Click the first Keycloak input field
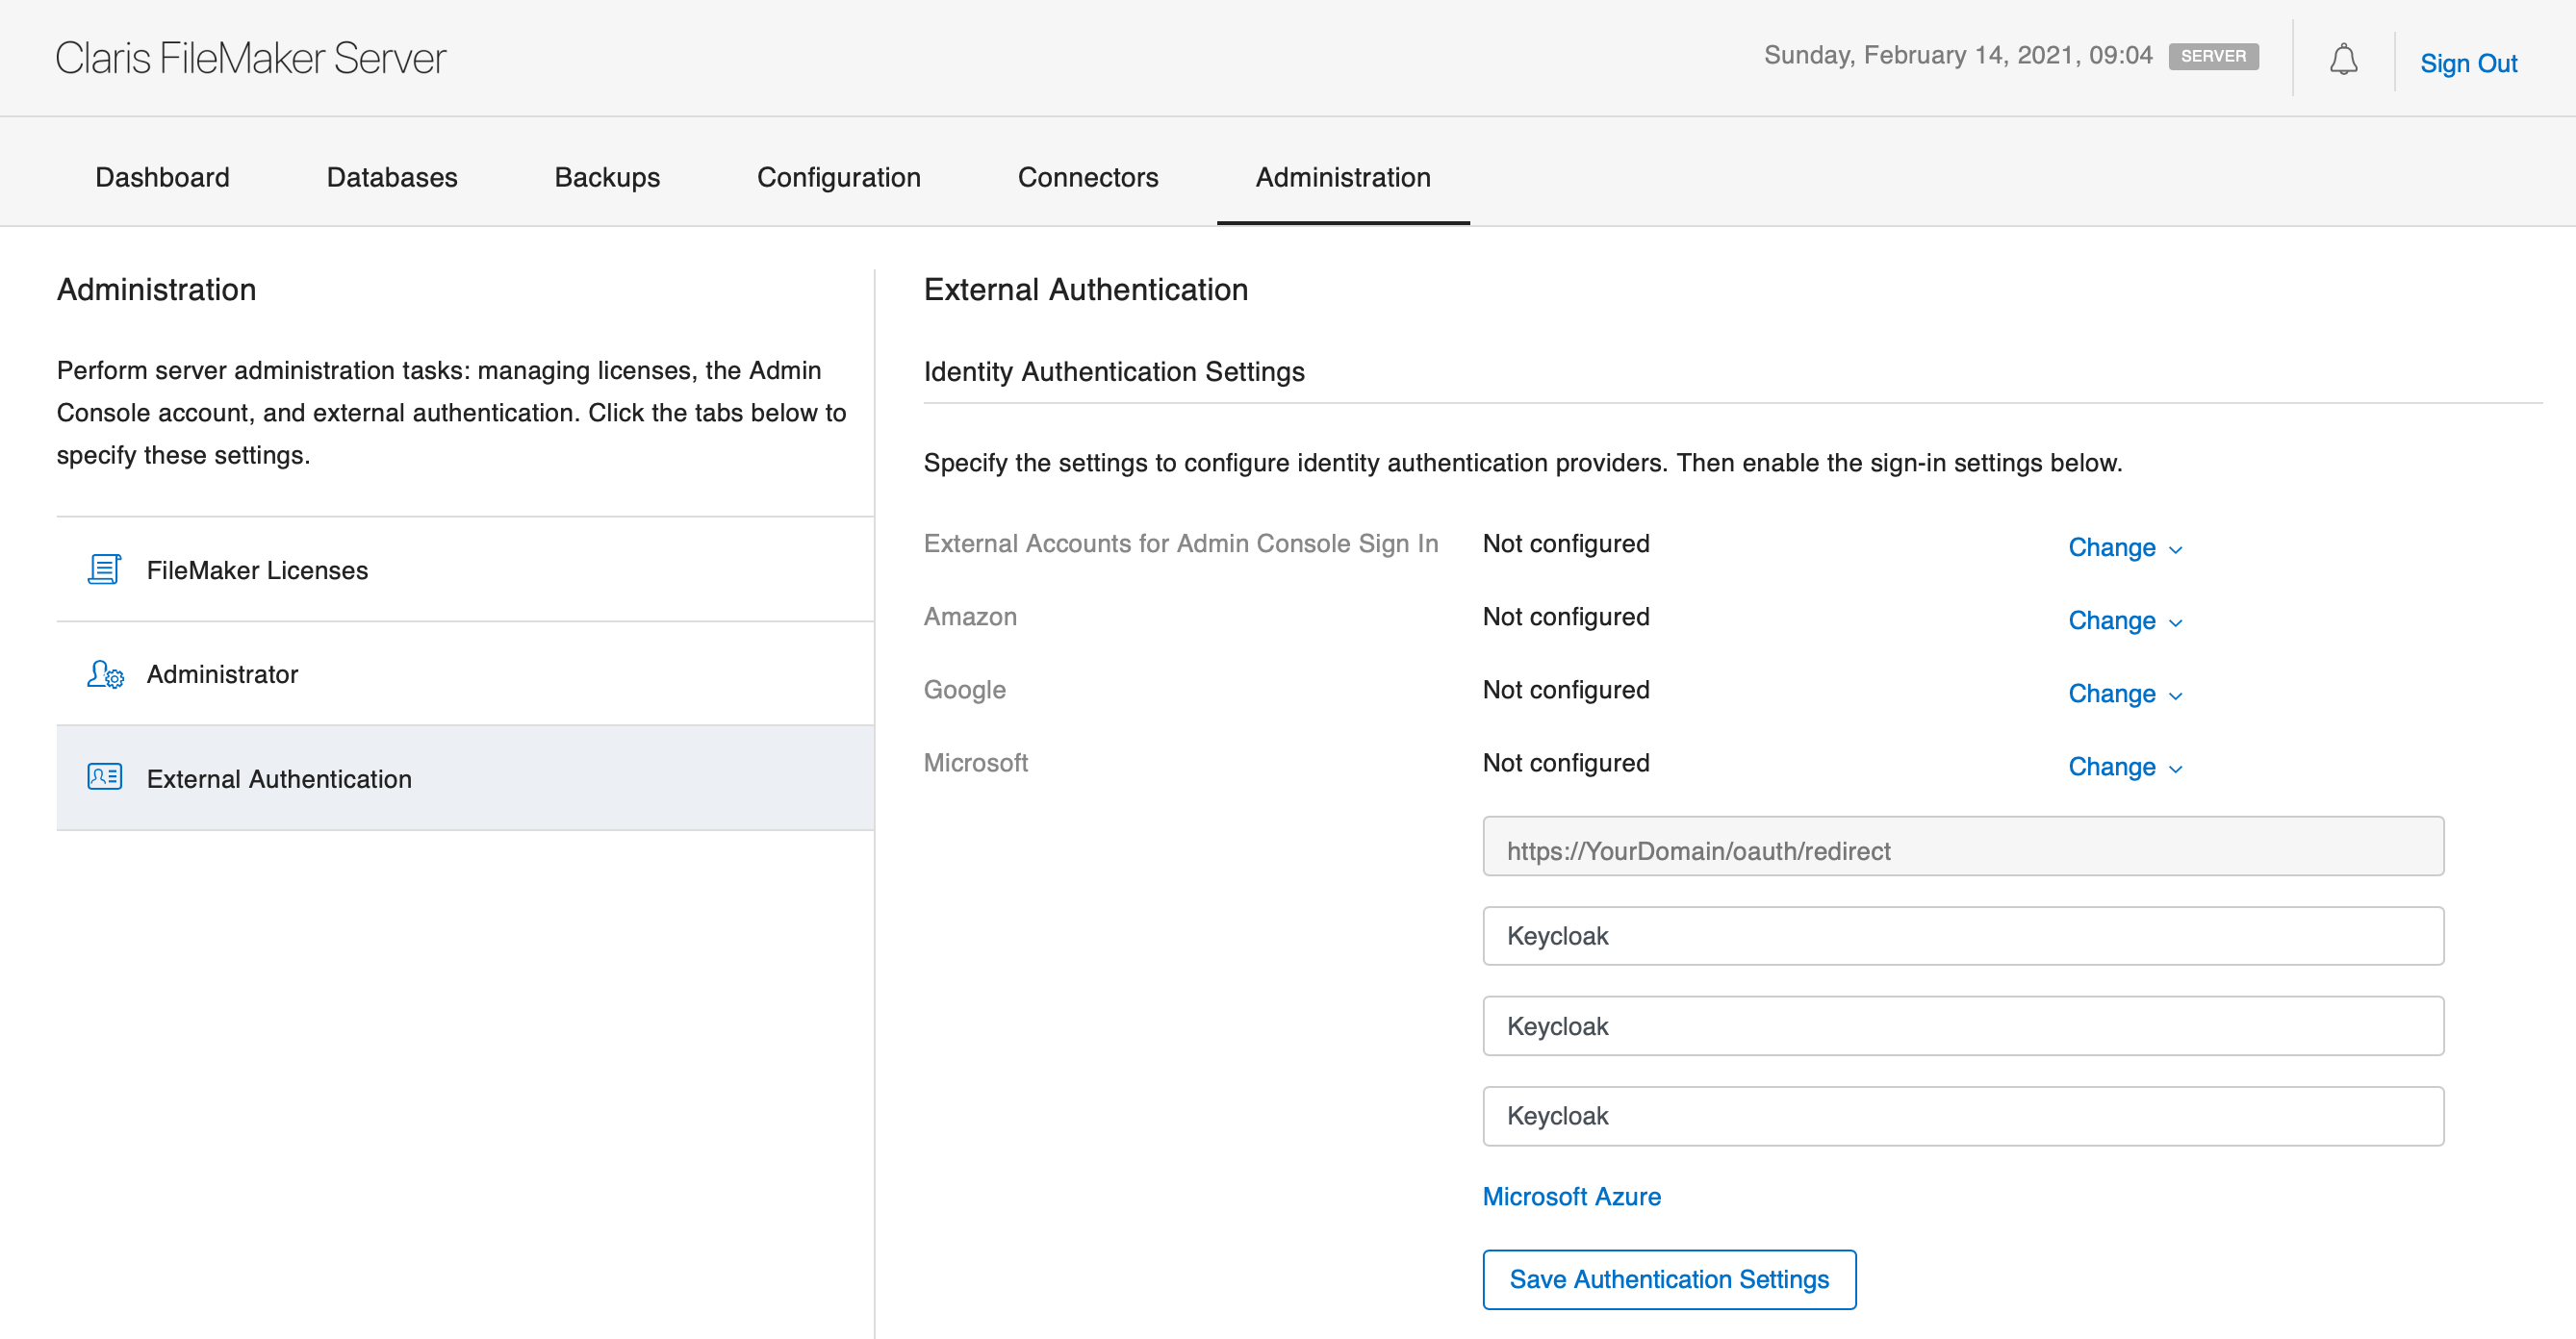 coord(1963,936)
